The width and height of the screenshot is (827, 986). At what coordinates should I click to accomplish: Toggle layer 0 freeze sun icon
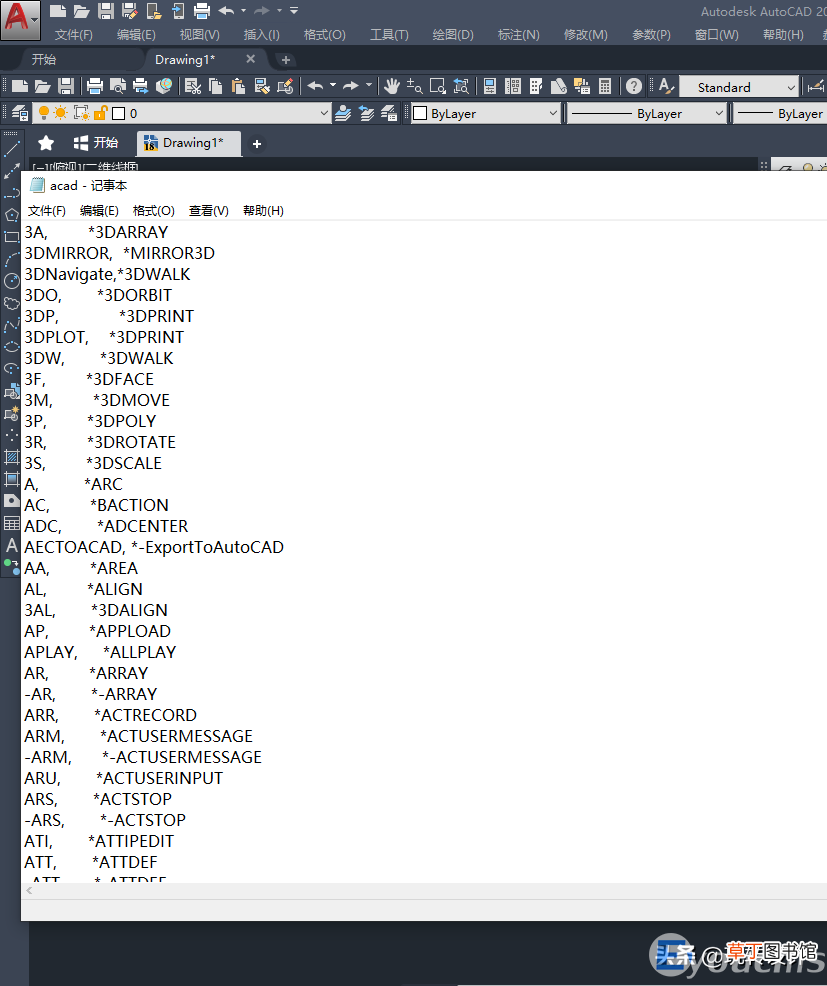[x=61, y=113]
